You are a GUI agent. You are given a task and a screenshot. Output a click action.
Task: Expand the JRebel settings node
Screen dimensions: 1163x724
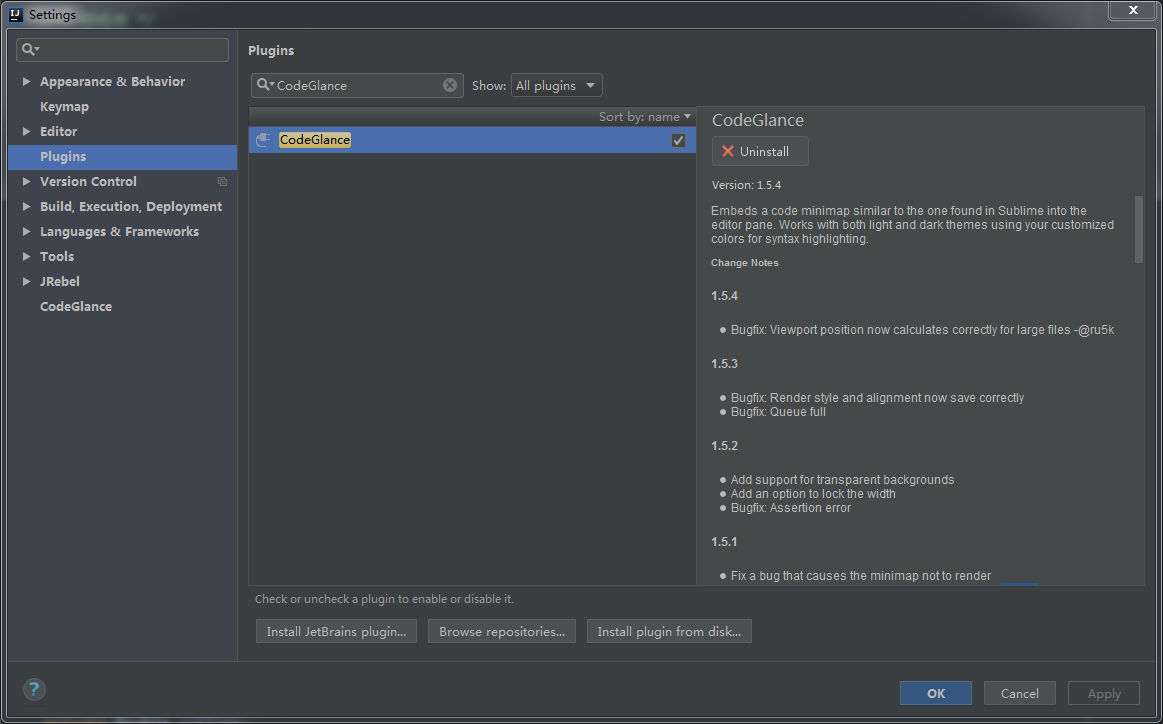(27, 281)
